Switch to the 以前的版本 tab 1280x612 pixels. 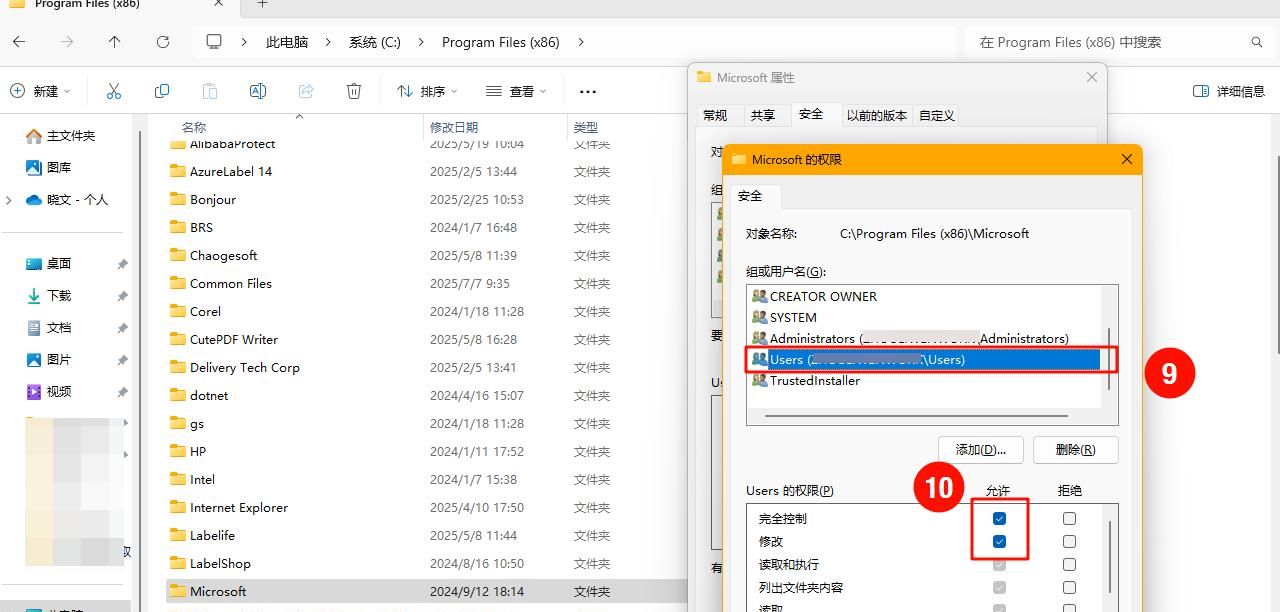click(x=877, y=115)
